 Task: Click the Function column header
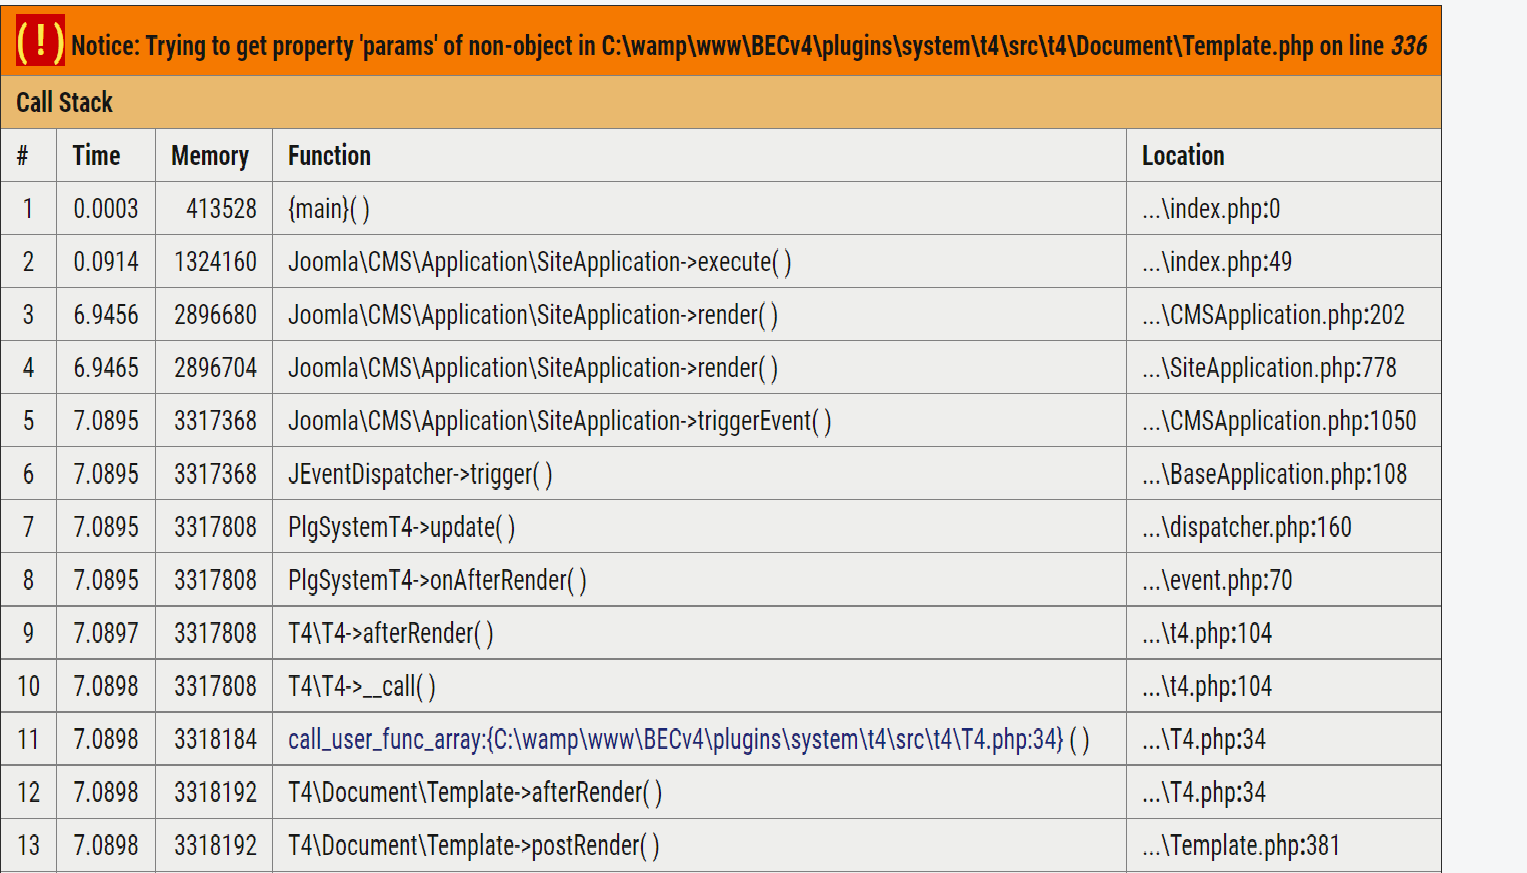(329, 156)
